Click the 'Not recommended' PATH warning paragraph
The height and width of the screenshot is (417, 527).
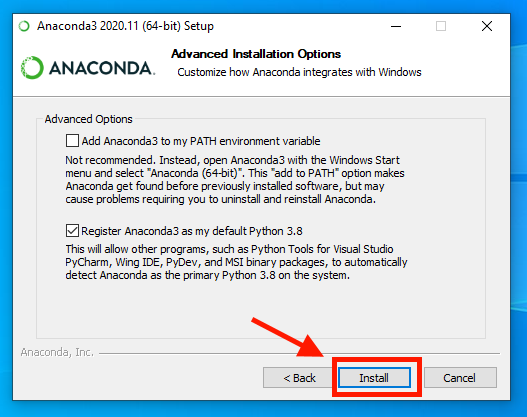point(235,179)
